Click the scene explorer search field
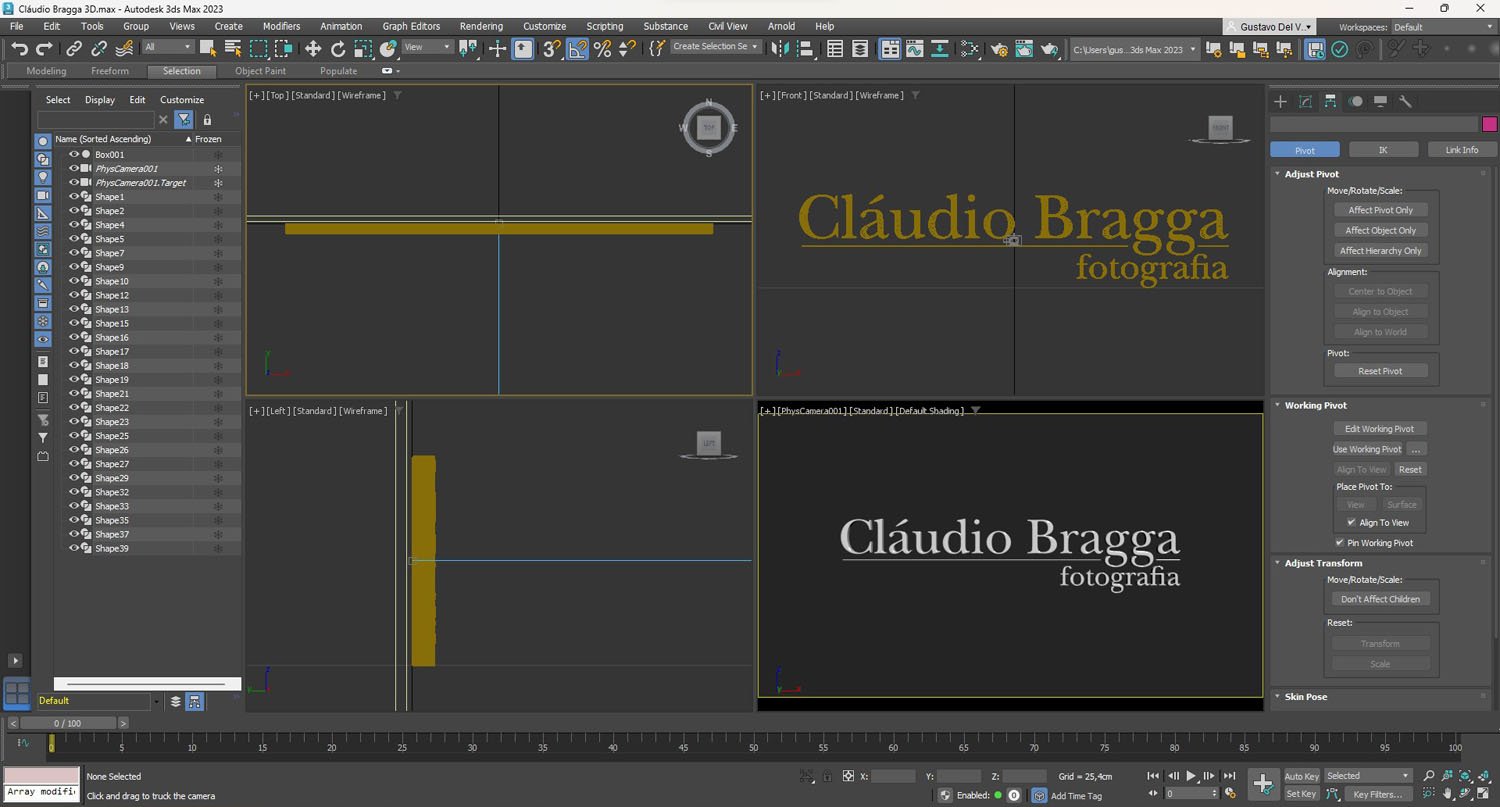Image resolution: width=1500 pixels, height=807 pixels. click(x=95, y=120)
